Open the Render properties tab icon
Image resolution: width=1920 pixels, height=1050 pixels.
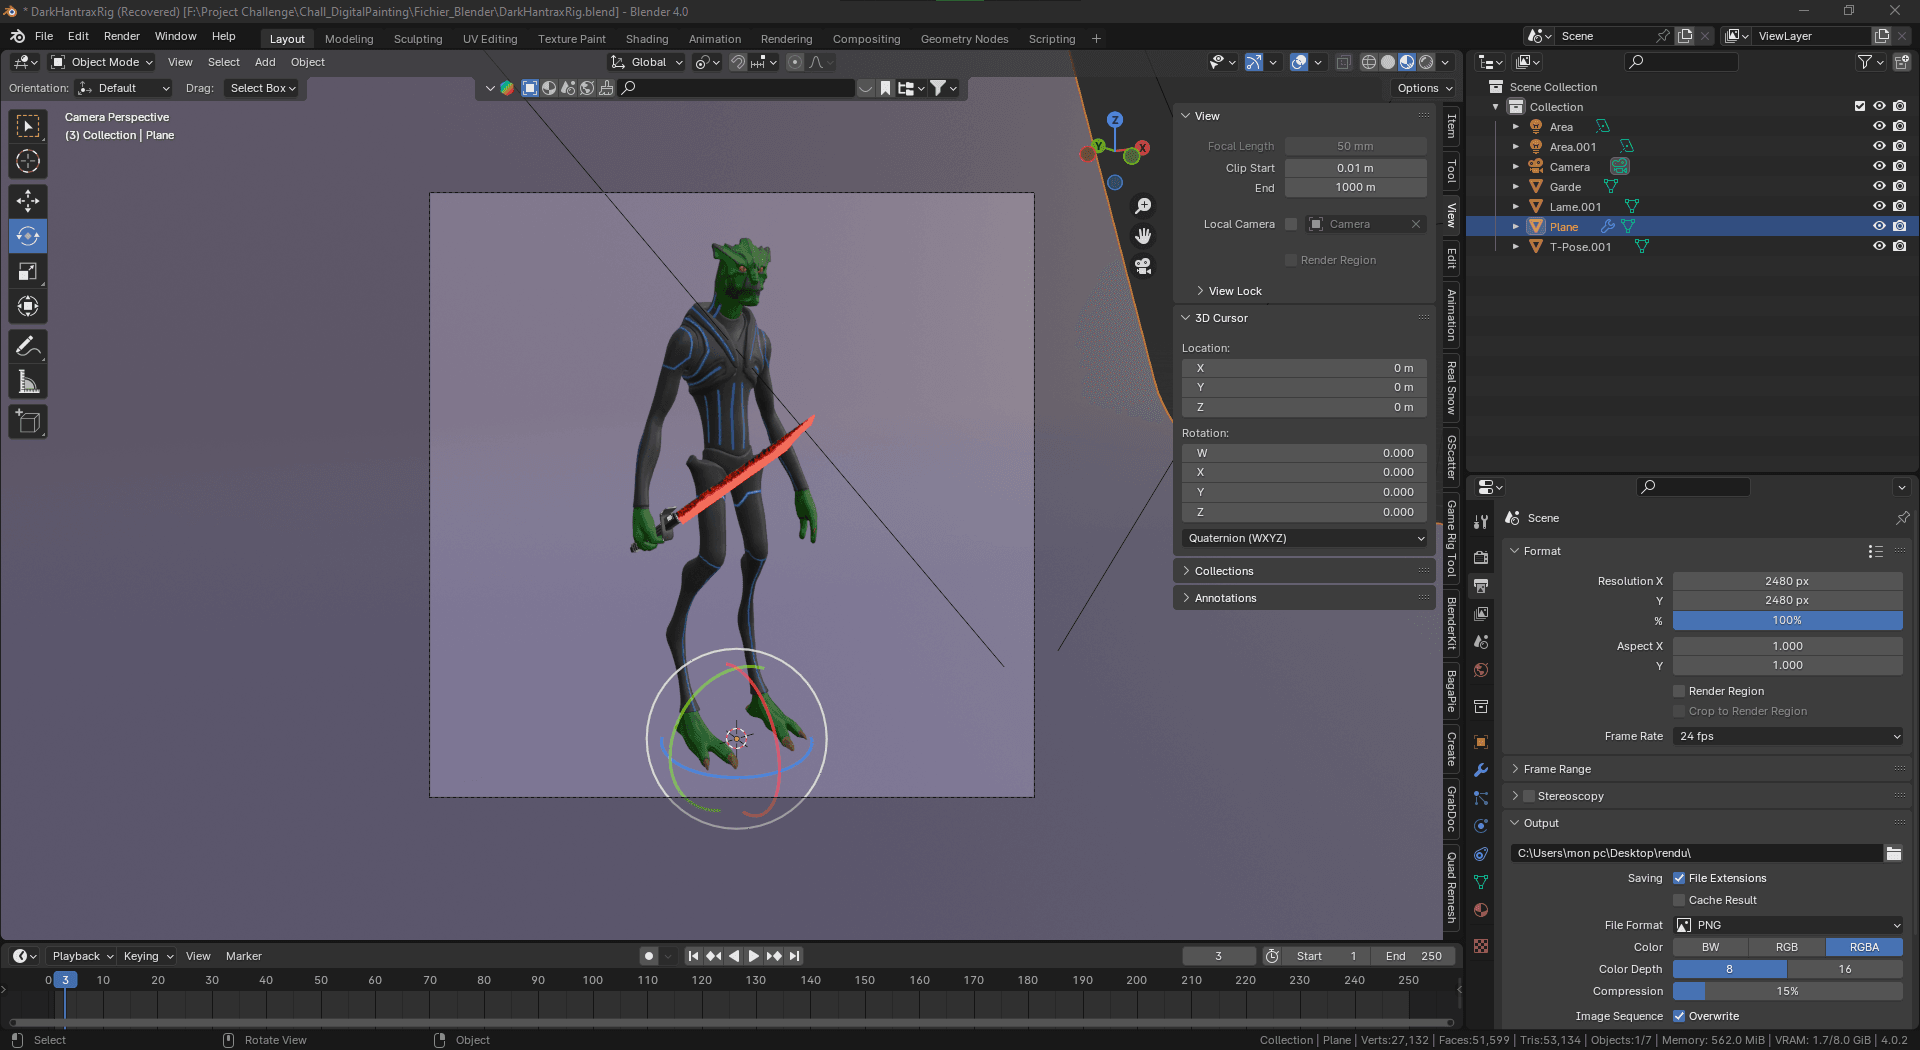(1481, 557)
